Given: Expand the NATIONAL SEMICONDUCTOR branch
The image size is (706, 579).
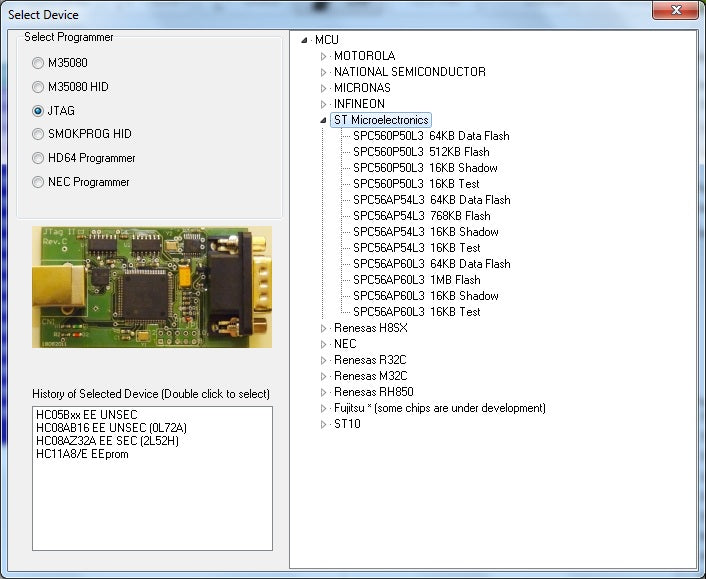Looking at the screenshot, I should coord(323,72).
